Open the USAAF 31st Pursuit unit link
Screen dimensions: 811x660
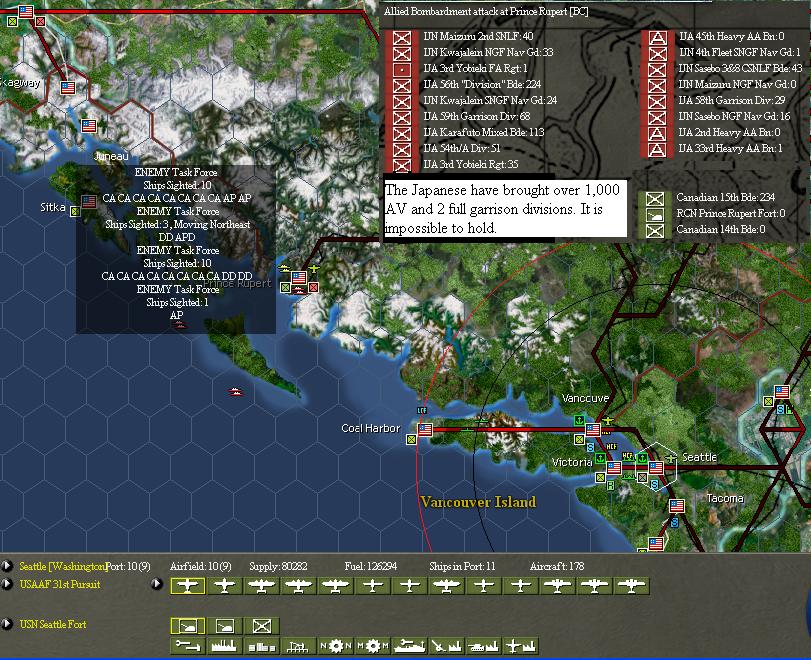pos(60,584)
